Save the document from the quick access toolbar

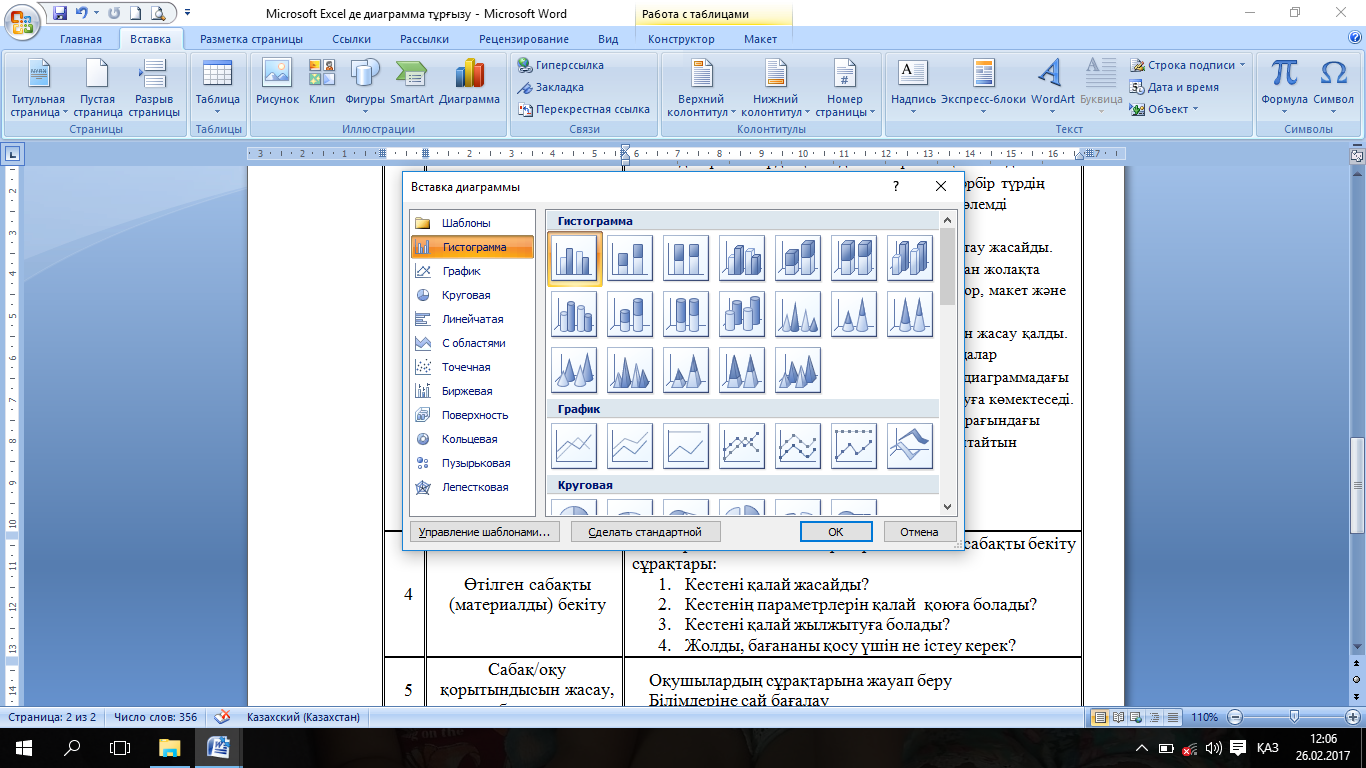coord(60,14)
